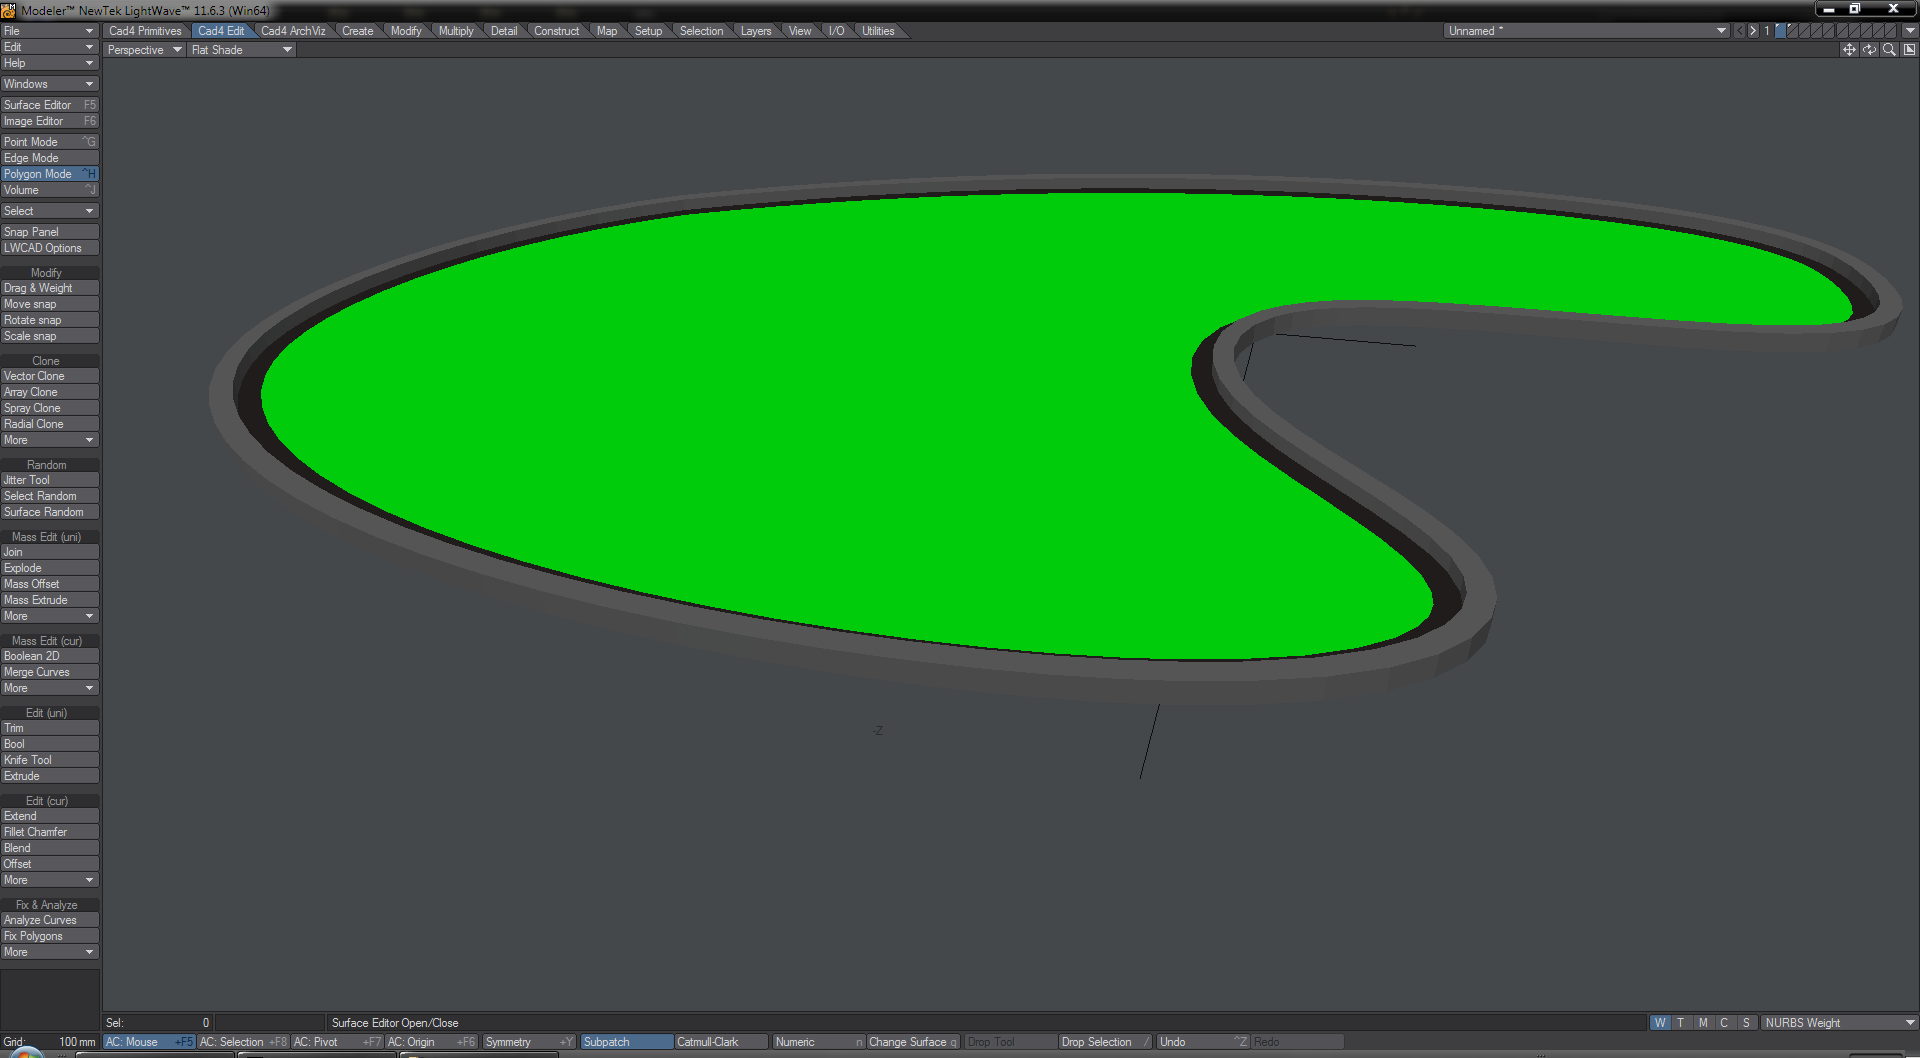Image resolution: width=1920 pixels, height=1058 pixels.
Task: Open the Perspective view type dropdown
Action: click(x=145, y=50)
